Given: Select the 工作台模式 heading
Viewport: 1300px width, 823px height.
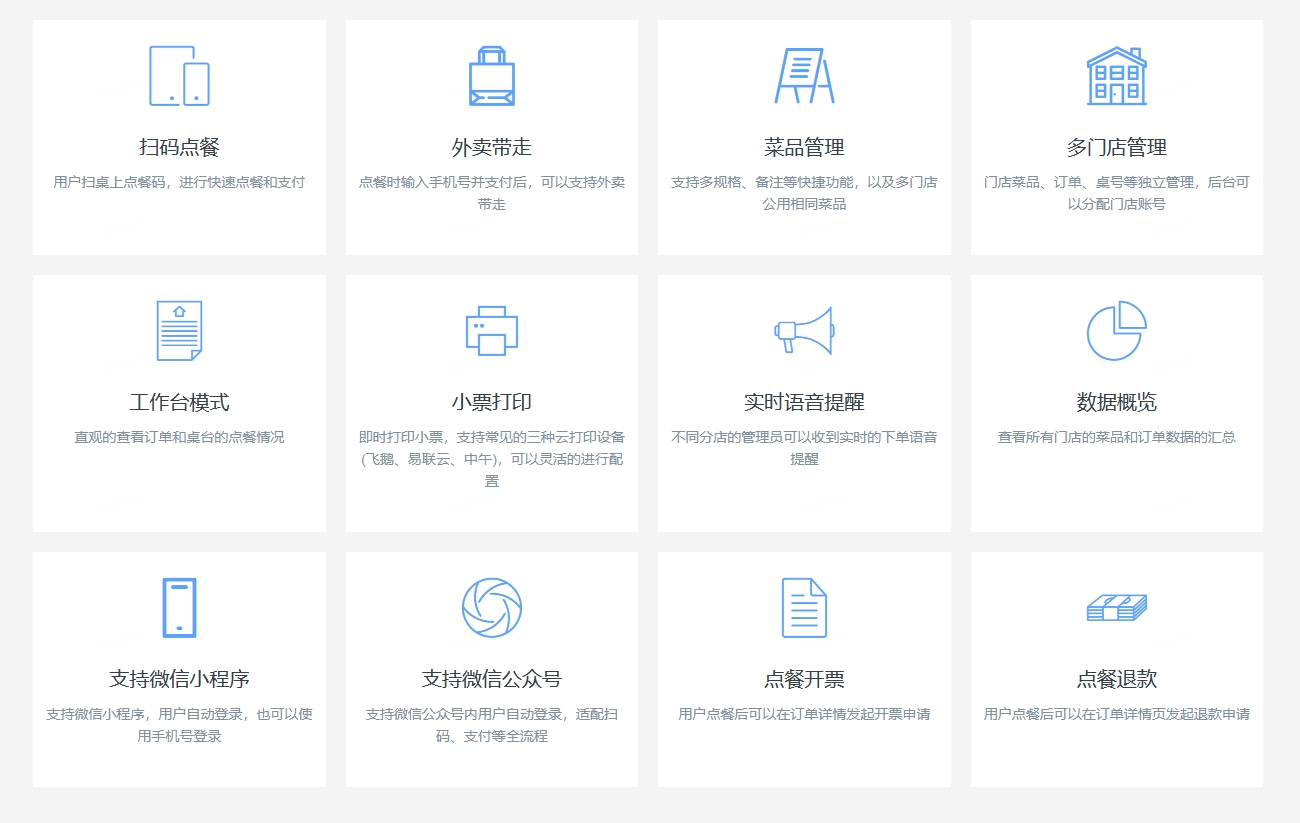Looking at the screenshot, I should coord(179,403).
